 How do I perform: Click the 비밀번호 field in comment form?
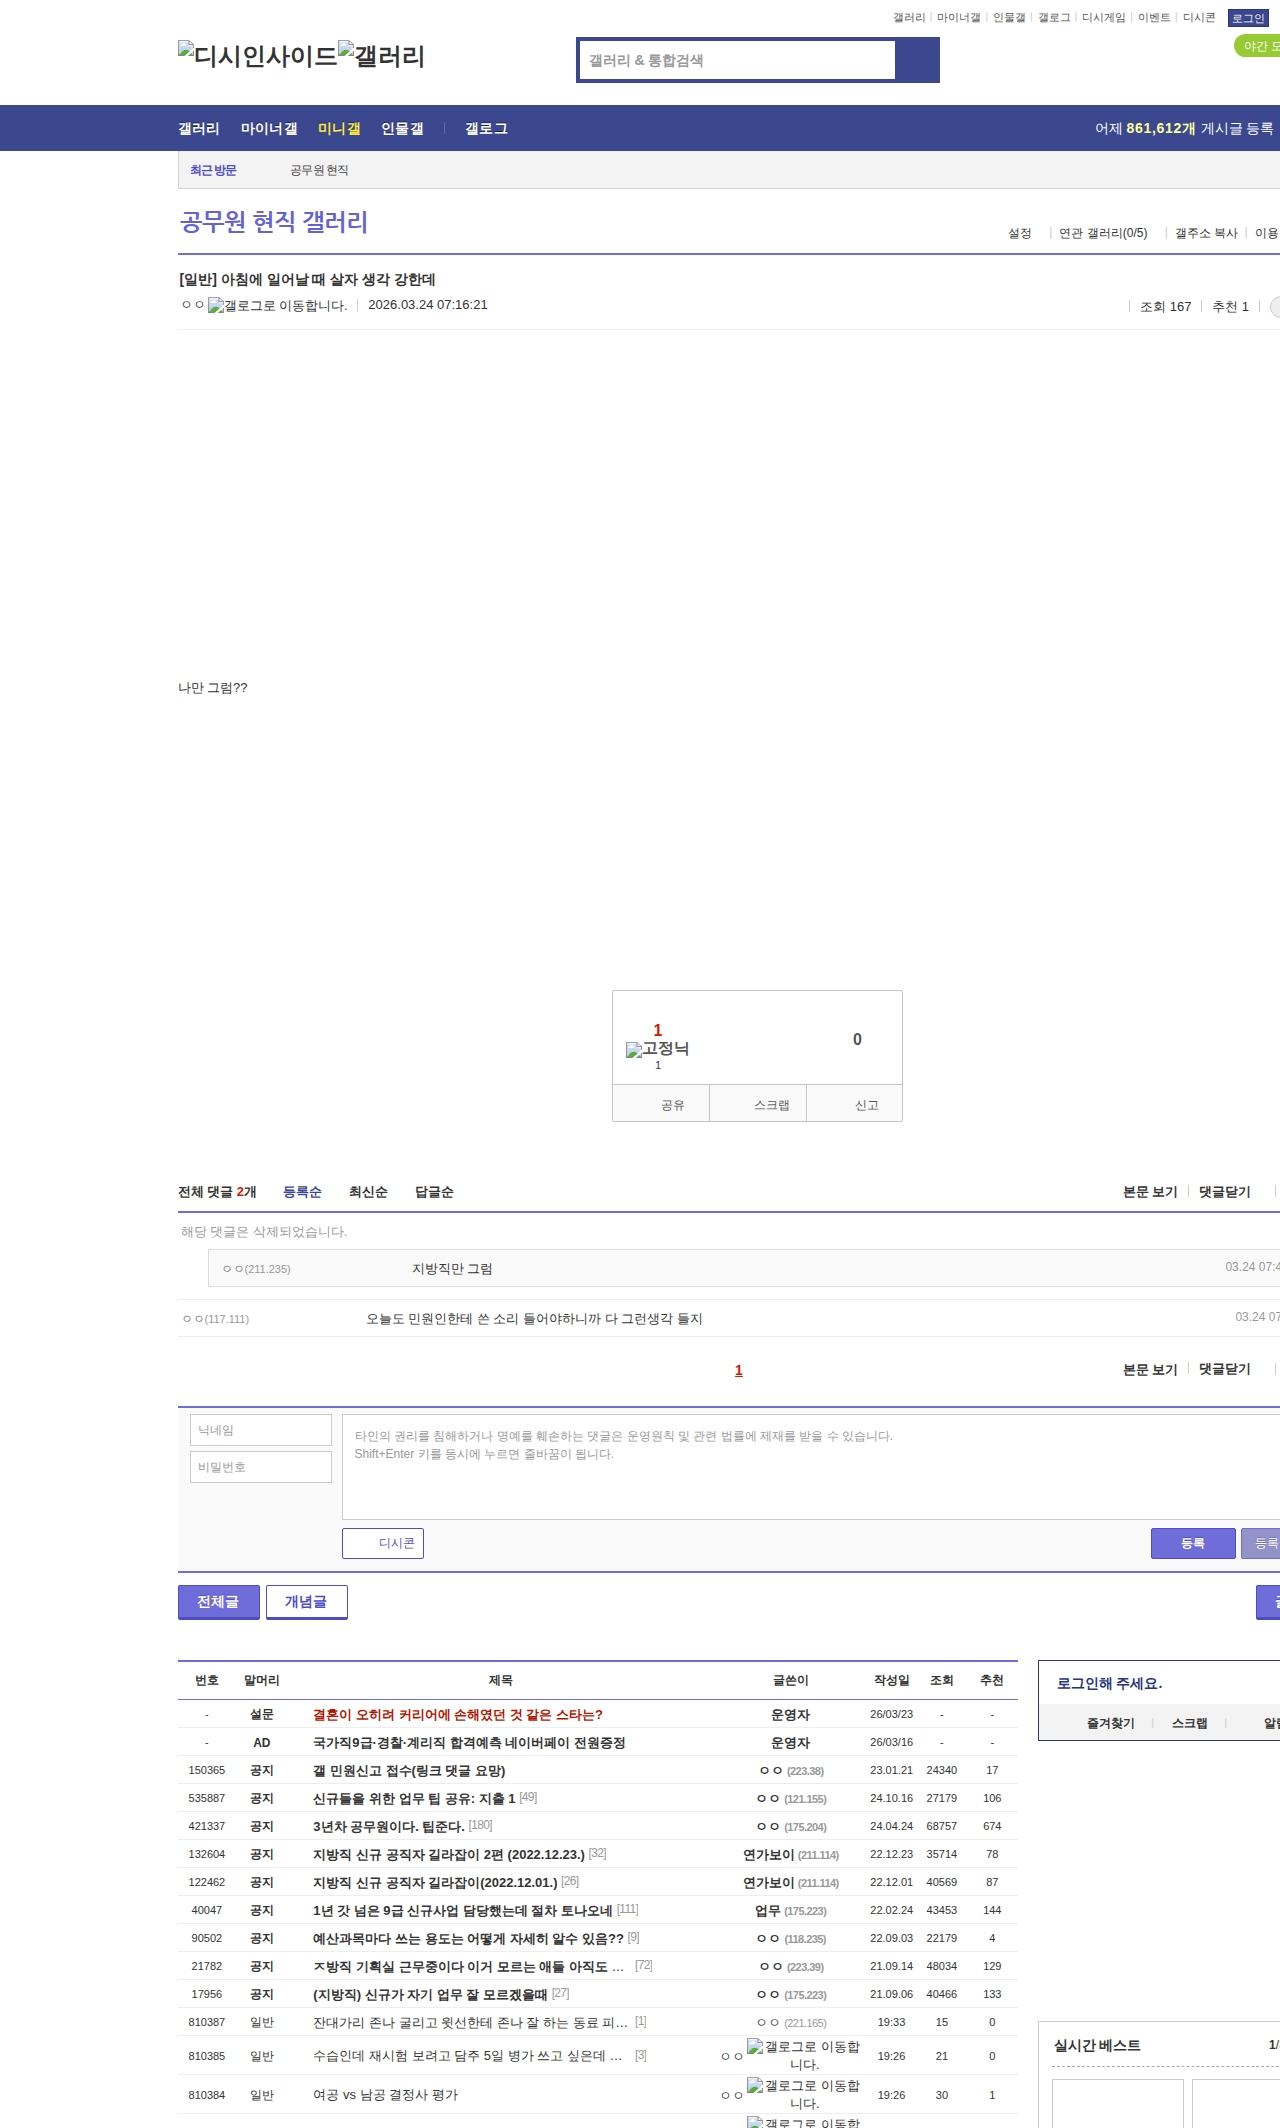coord(261,1467)
